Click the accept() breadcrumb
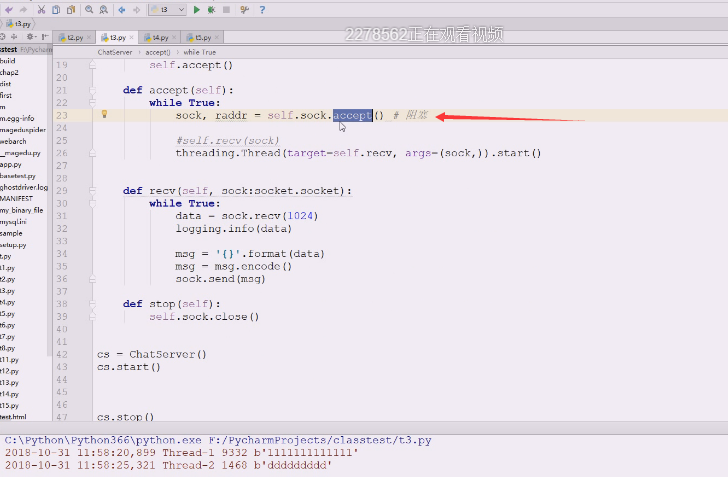 click(158, 52)
